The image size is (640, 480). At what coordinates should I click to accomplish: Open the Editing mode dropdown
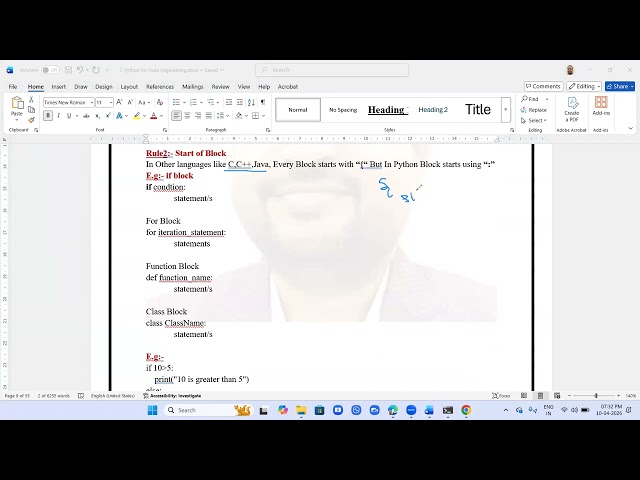click(584, 87)
